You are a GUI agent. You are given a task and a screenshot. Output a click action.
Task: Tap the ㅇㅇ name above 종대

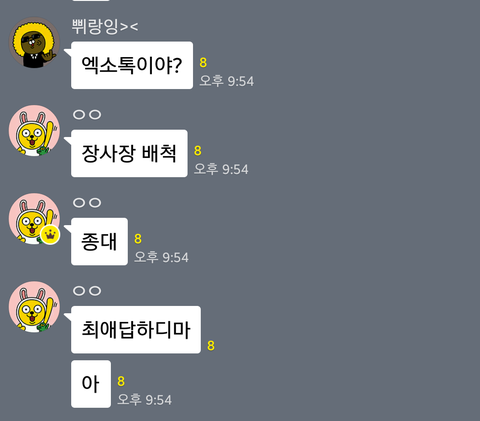(87, 203)
